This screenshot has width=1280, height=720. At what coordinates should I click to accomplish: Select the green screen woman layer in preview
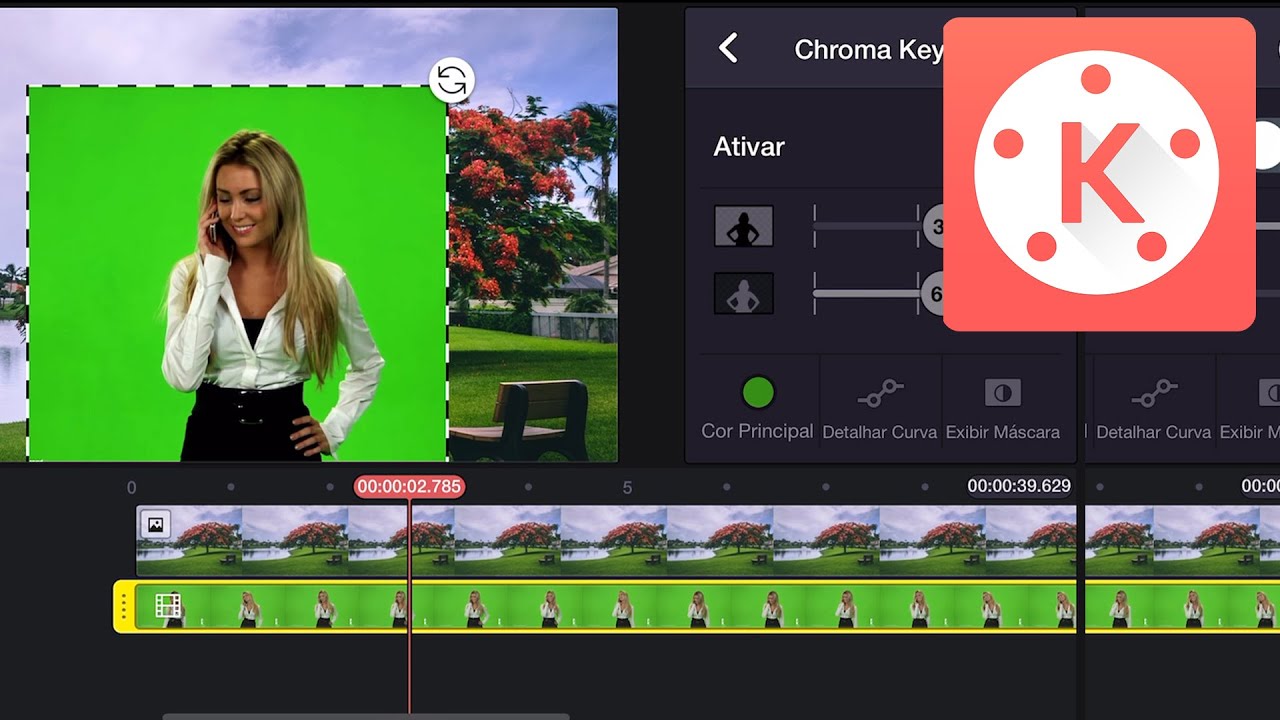tap(237, 273)
